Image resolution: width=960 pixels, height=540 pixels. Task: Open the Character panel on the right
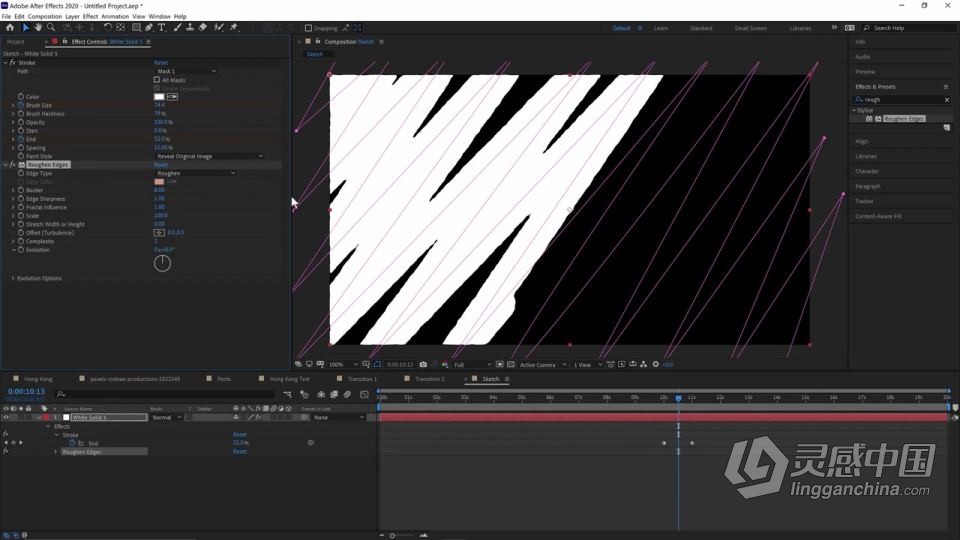pyautogui.click(x=866, y=171)
